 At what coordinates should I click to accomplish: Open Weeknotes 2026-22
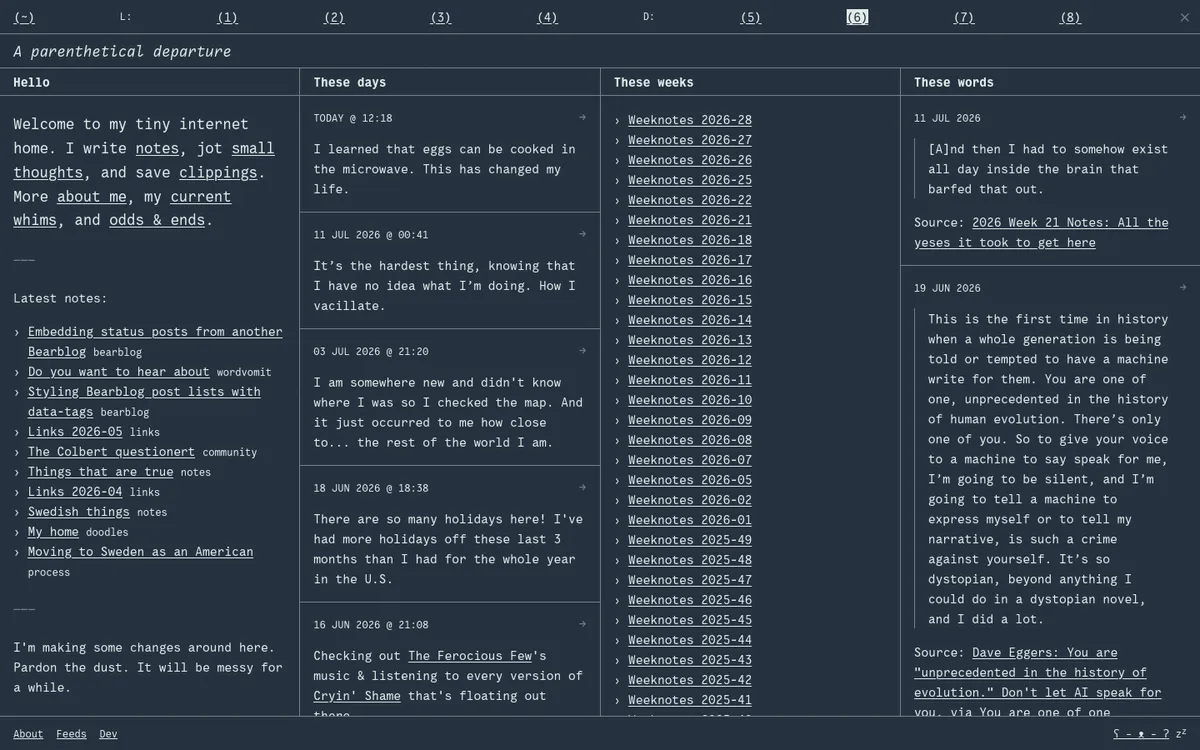(x=690, y=199)
